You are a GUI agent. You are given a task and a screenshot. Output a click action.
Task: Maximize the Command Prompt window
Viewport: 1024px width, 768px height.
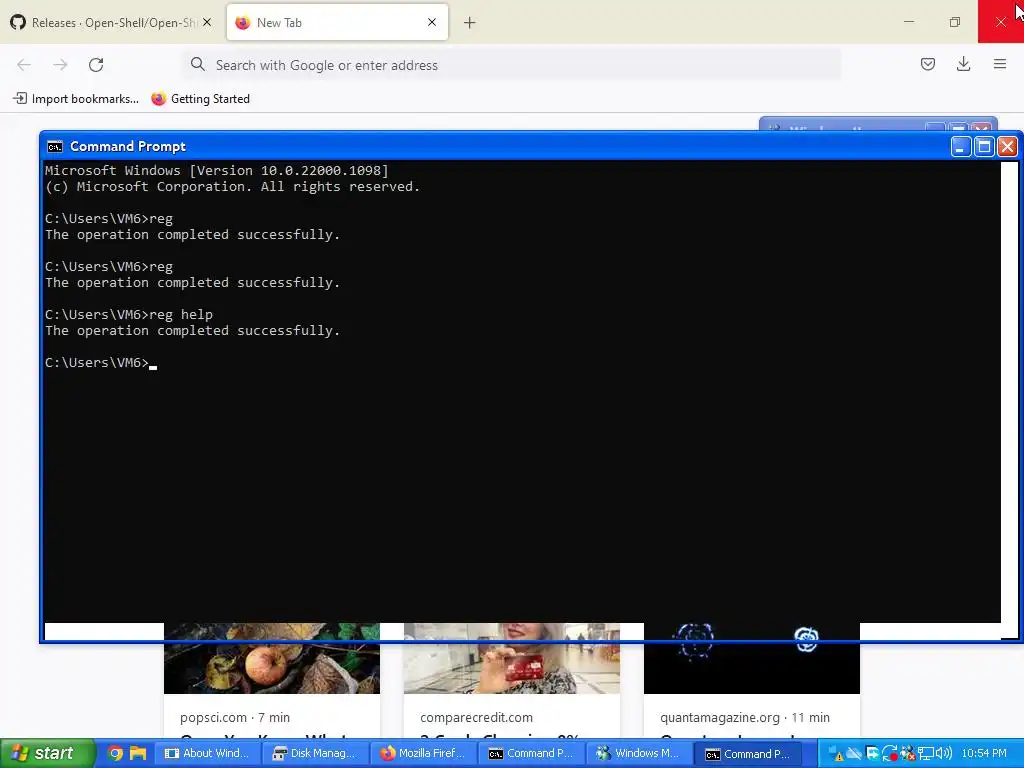pos(984,146)
